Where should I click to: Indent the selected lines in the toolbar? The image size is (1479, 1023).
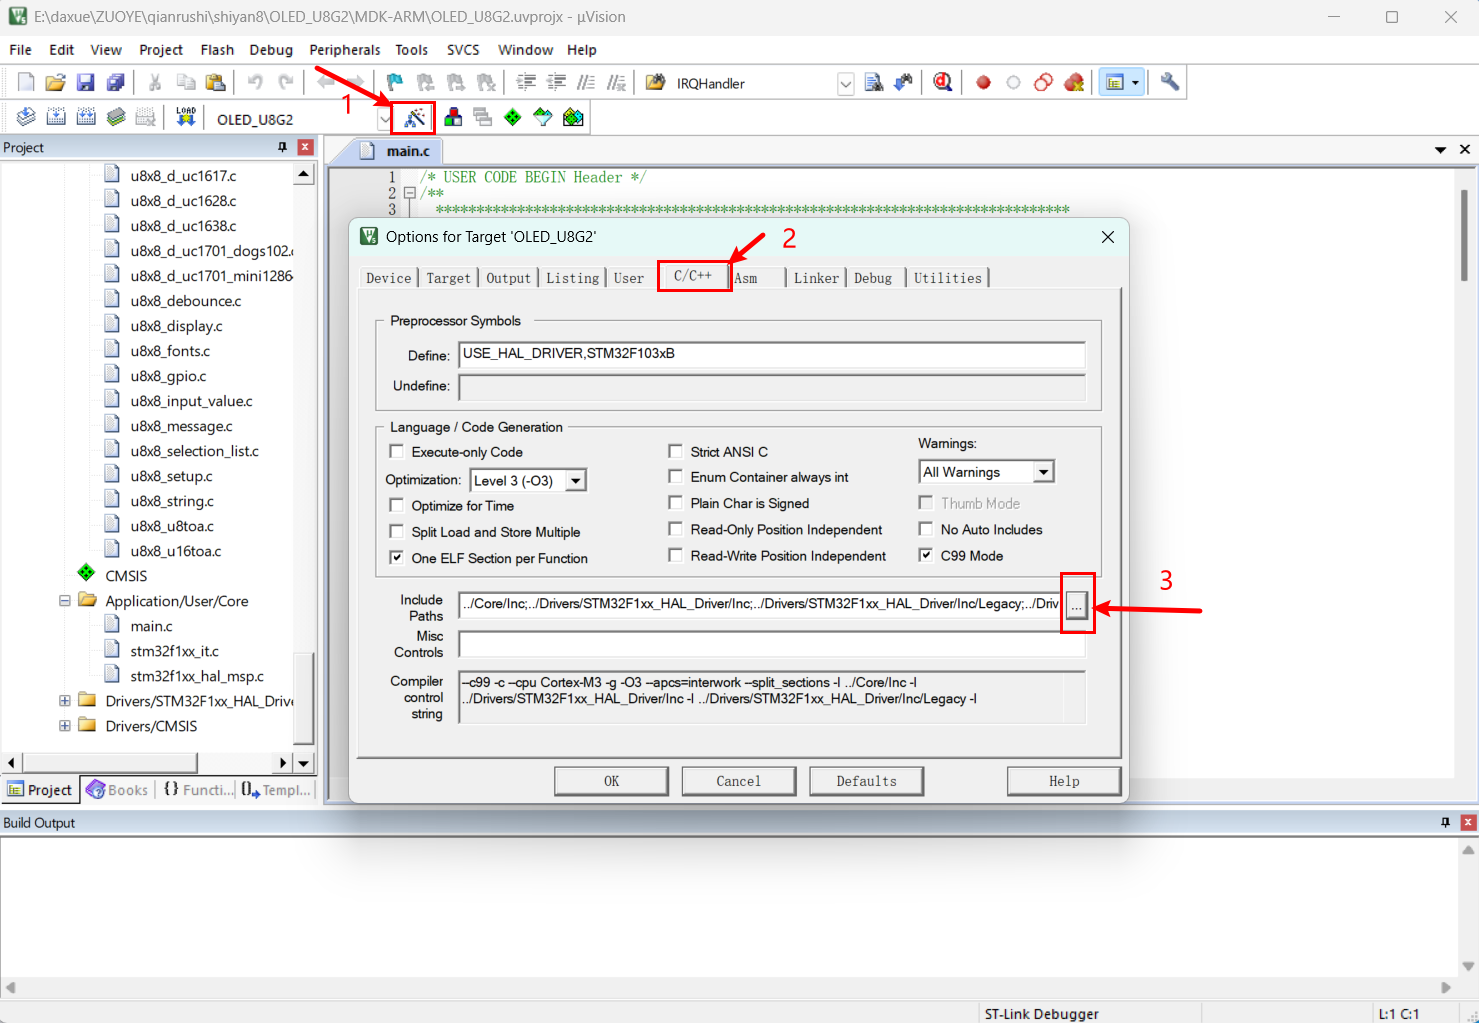(x=526, y=83)
